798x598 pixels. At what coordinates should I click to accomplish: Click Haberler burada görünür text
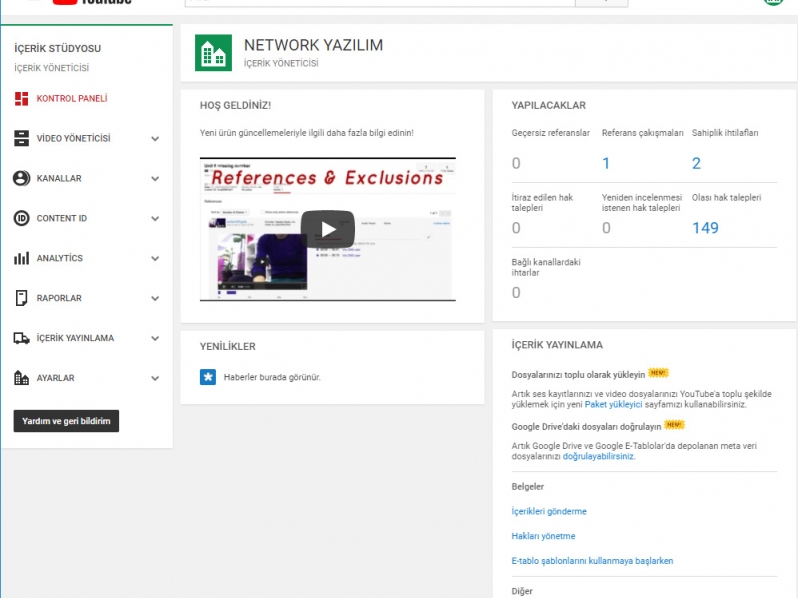[x=272, y=377]
